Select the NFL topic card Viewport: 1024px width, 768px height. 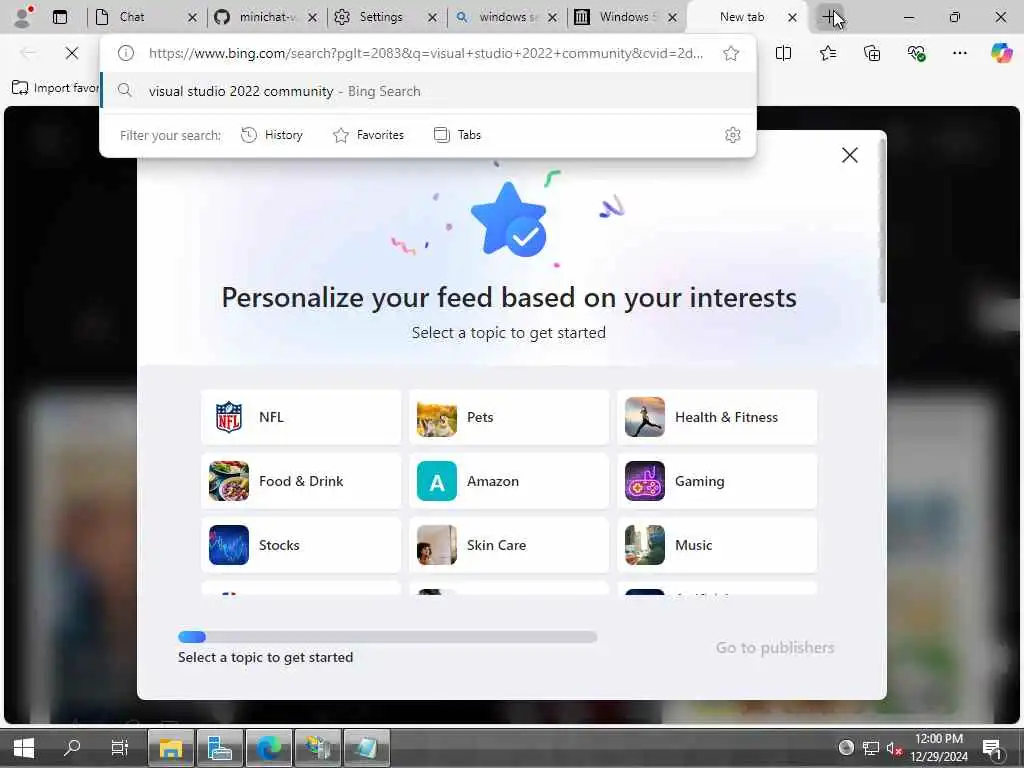301,417
